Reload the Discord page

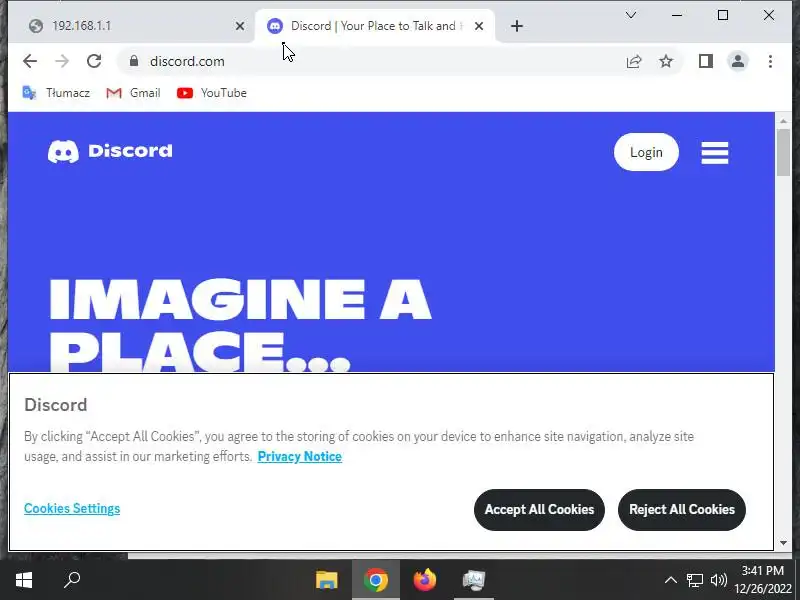point(94,61)
